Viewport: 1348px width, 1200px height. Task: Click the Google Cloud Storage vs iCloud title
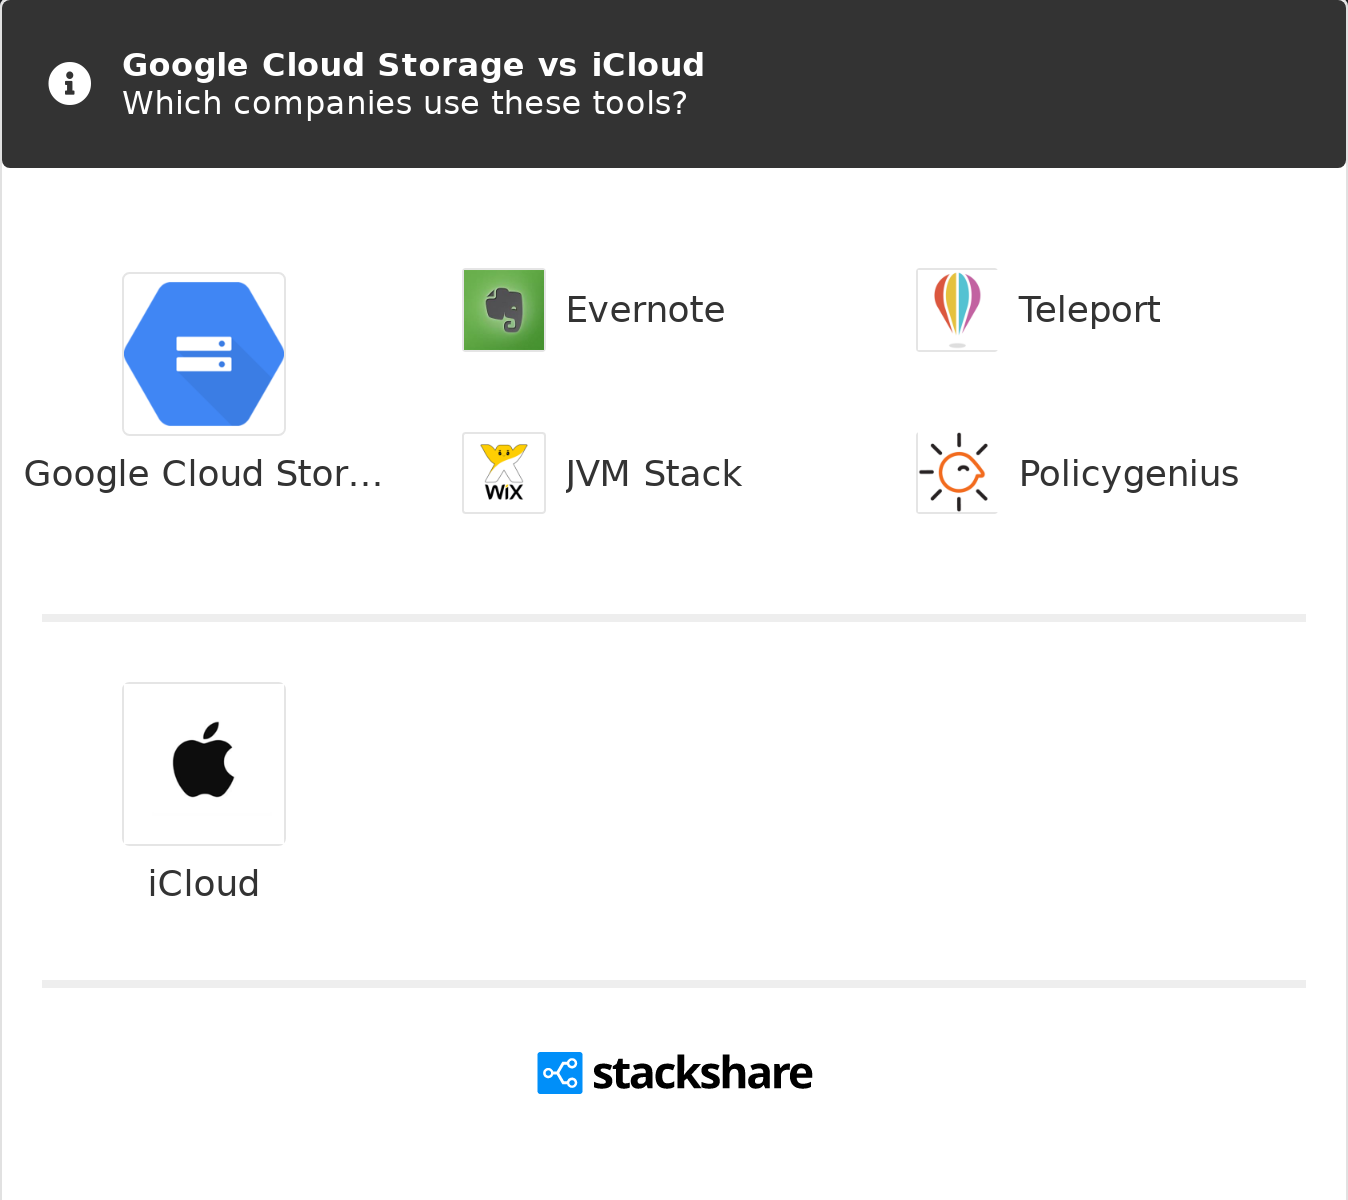(x=413, y=65)
